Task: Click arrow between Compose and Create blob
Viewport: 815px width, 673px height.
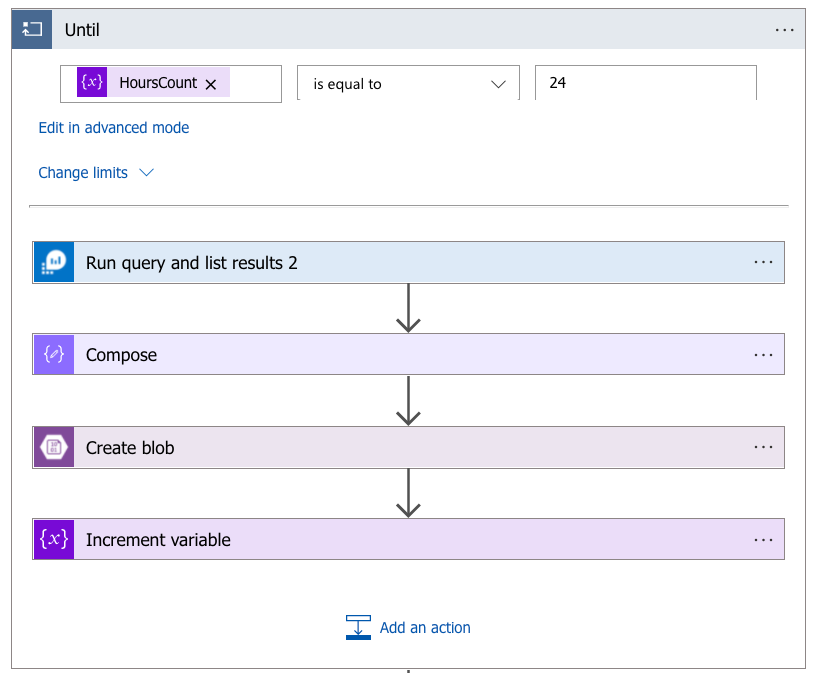Action: [408, 401]
